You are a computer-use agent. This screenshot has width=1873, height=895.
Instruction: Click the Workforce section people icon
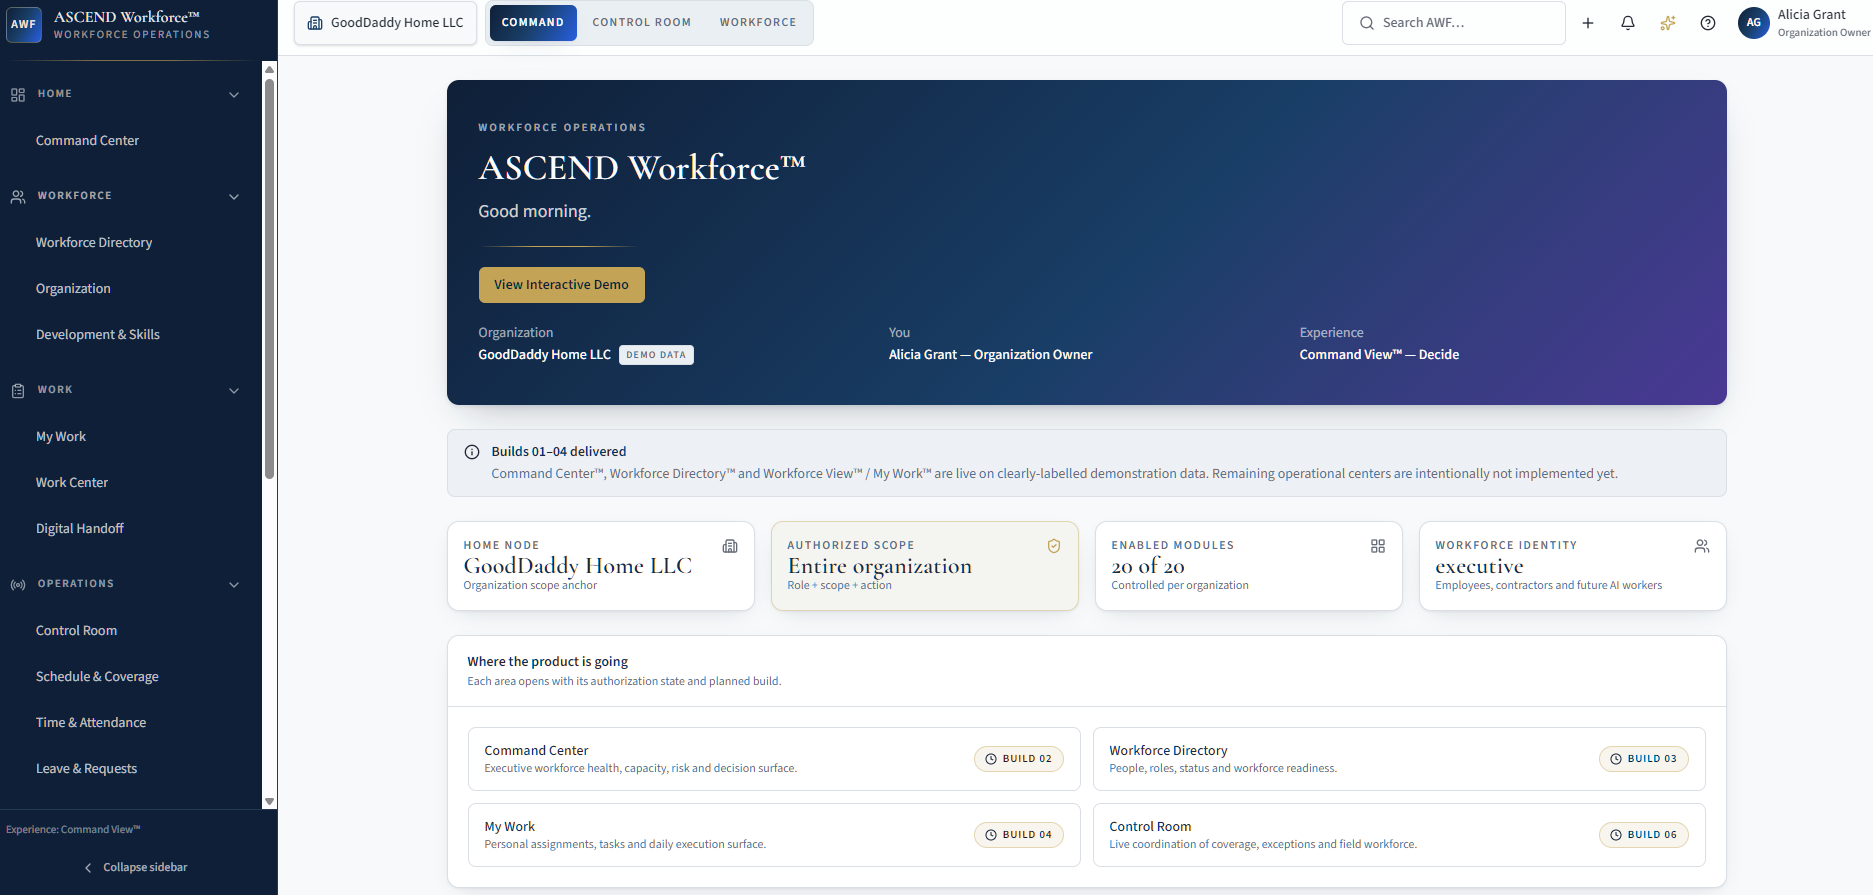[x=18, y=197]
